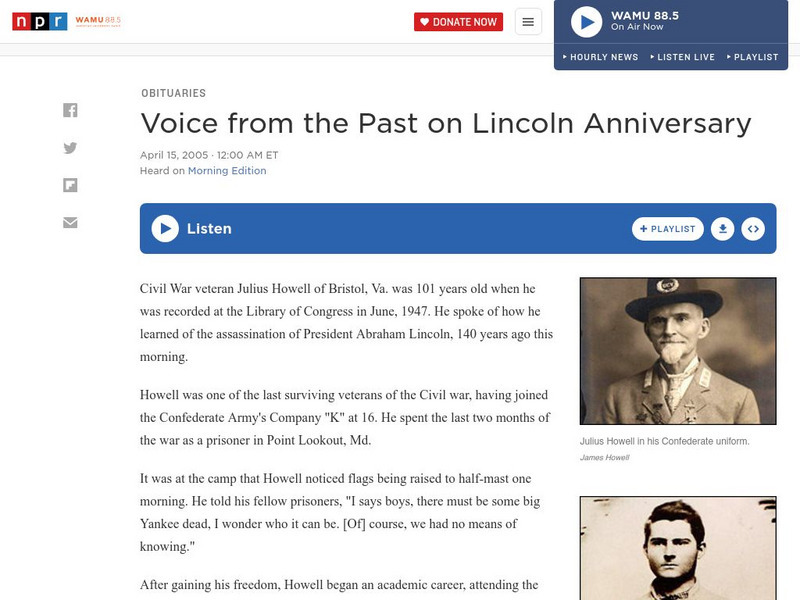Play the WAMU 88.5 live stream
Screen dimensions: 800x600
(588, 22)
